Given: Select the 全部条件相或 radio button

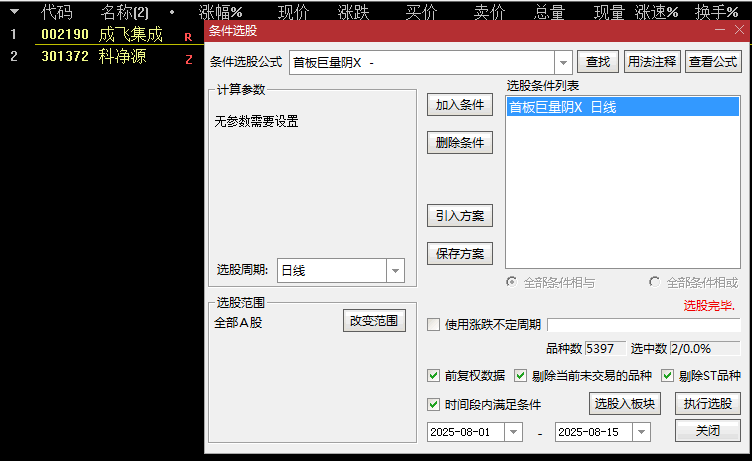Looking at the screenshot, I should tap(654, 282).
